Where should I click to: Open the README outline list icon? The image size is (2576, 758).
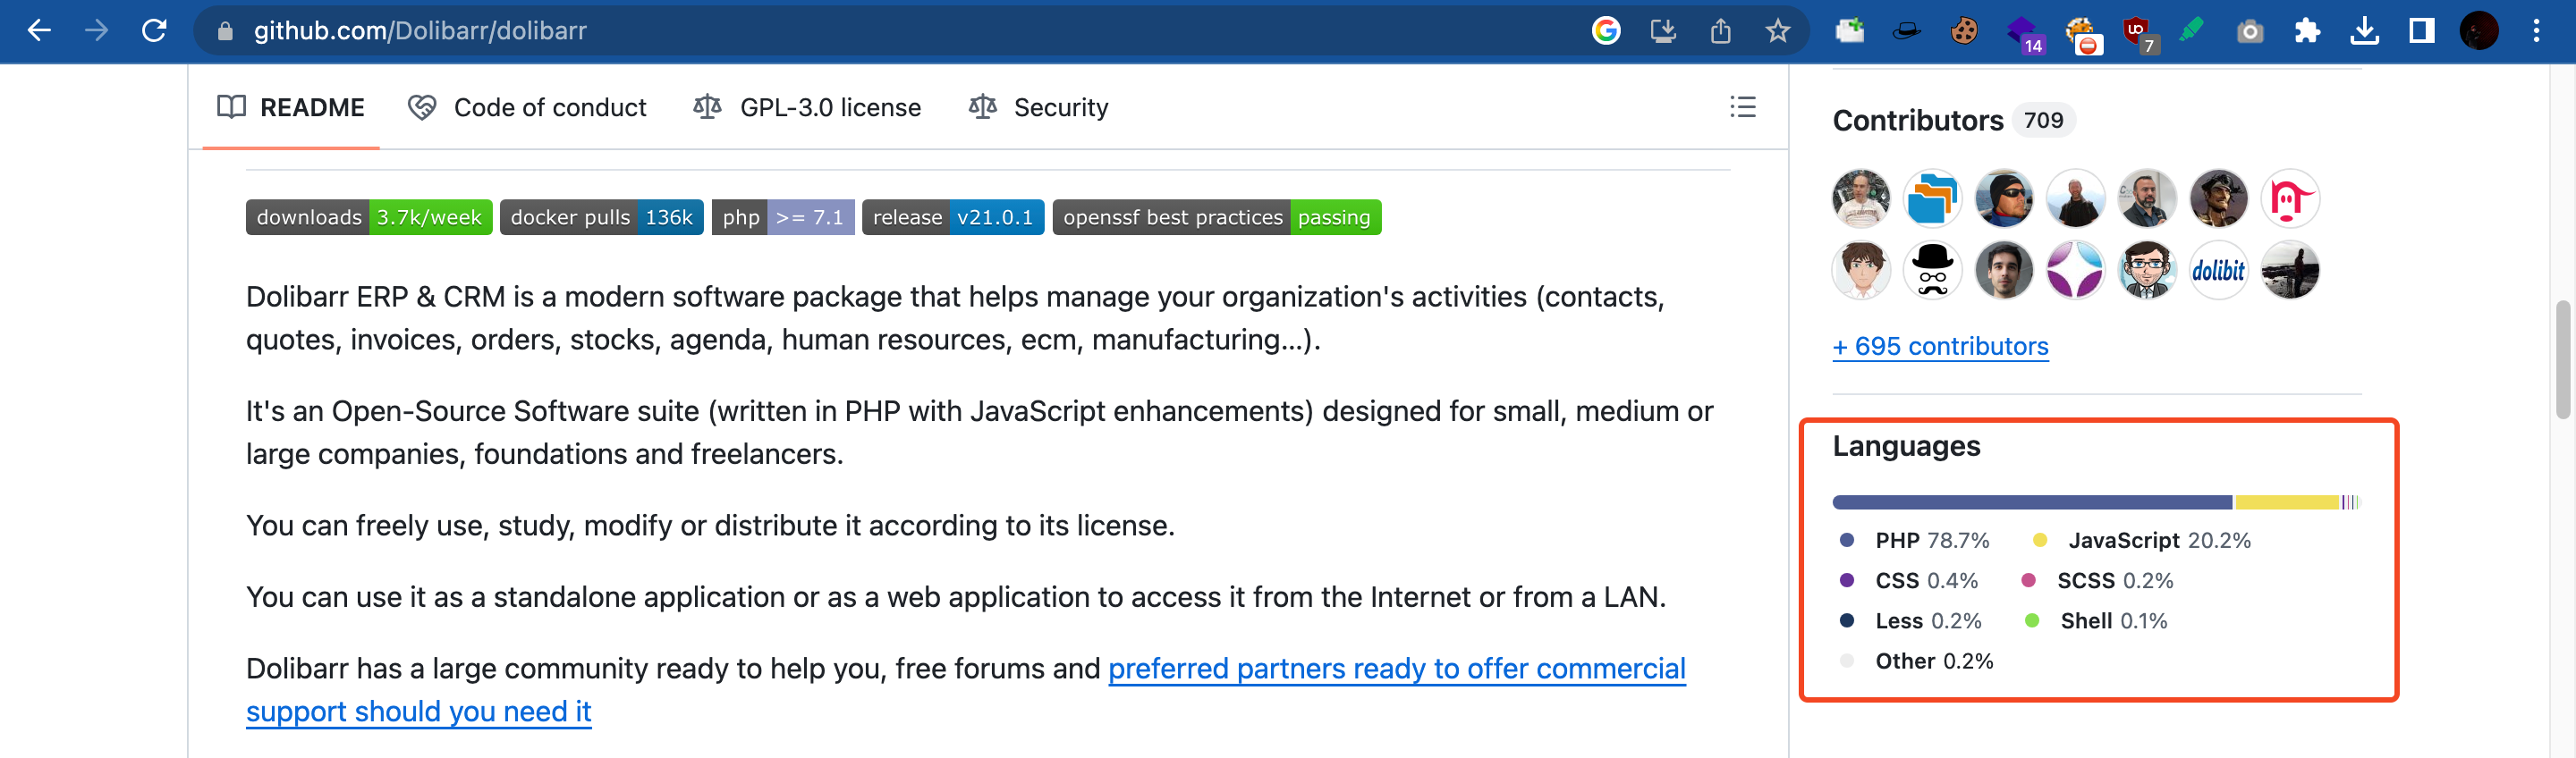(1743, 107)
